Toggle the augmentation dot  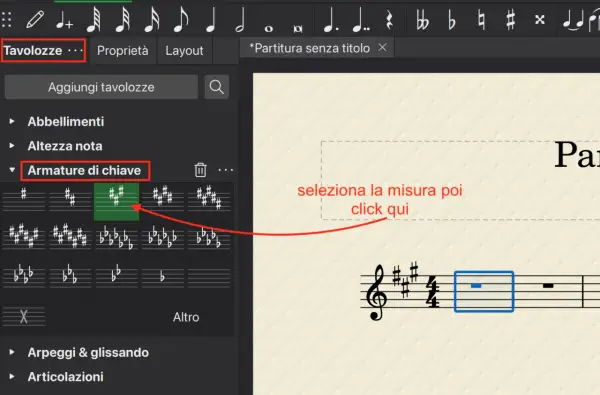point(330,20)
